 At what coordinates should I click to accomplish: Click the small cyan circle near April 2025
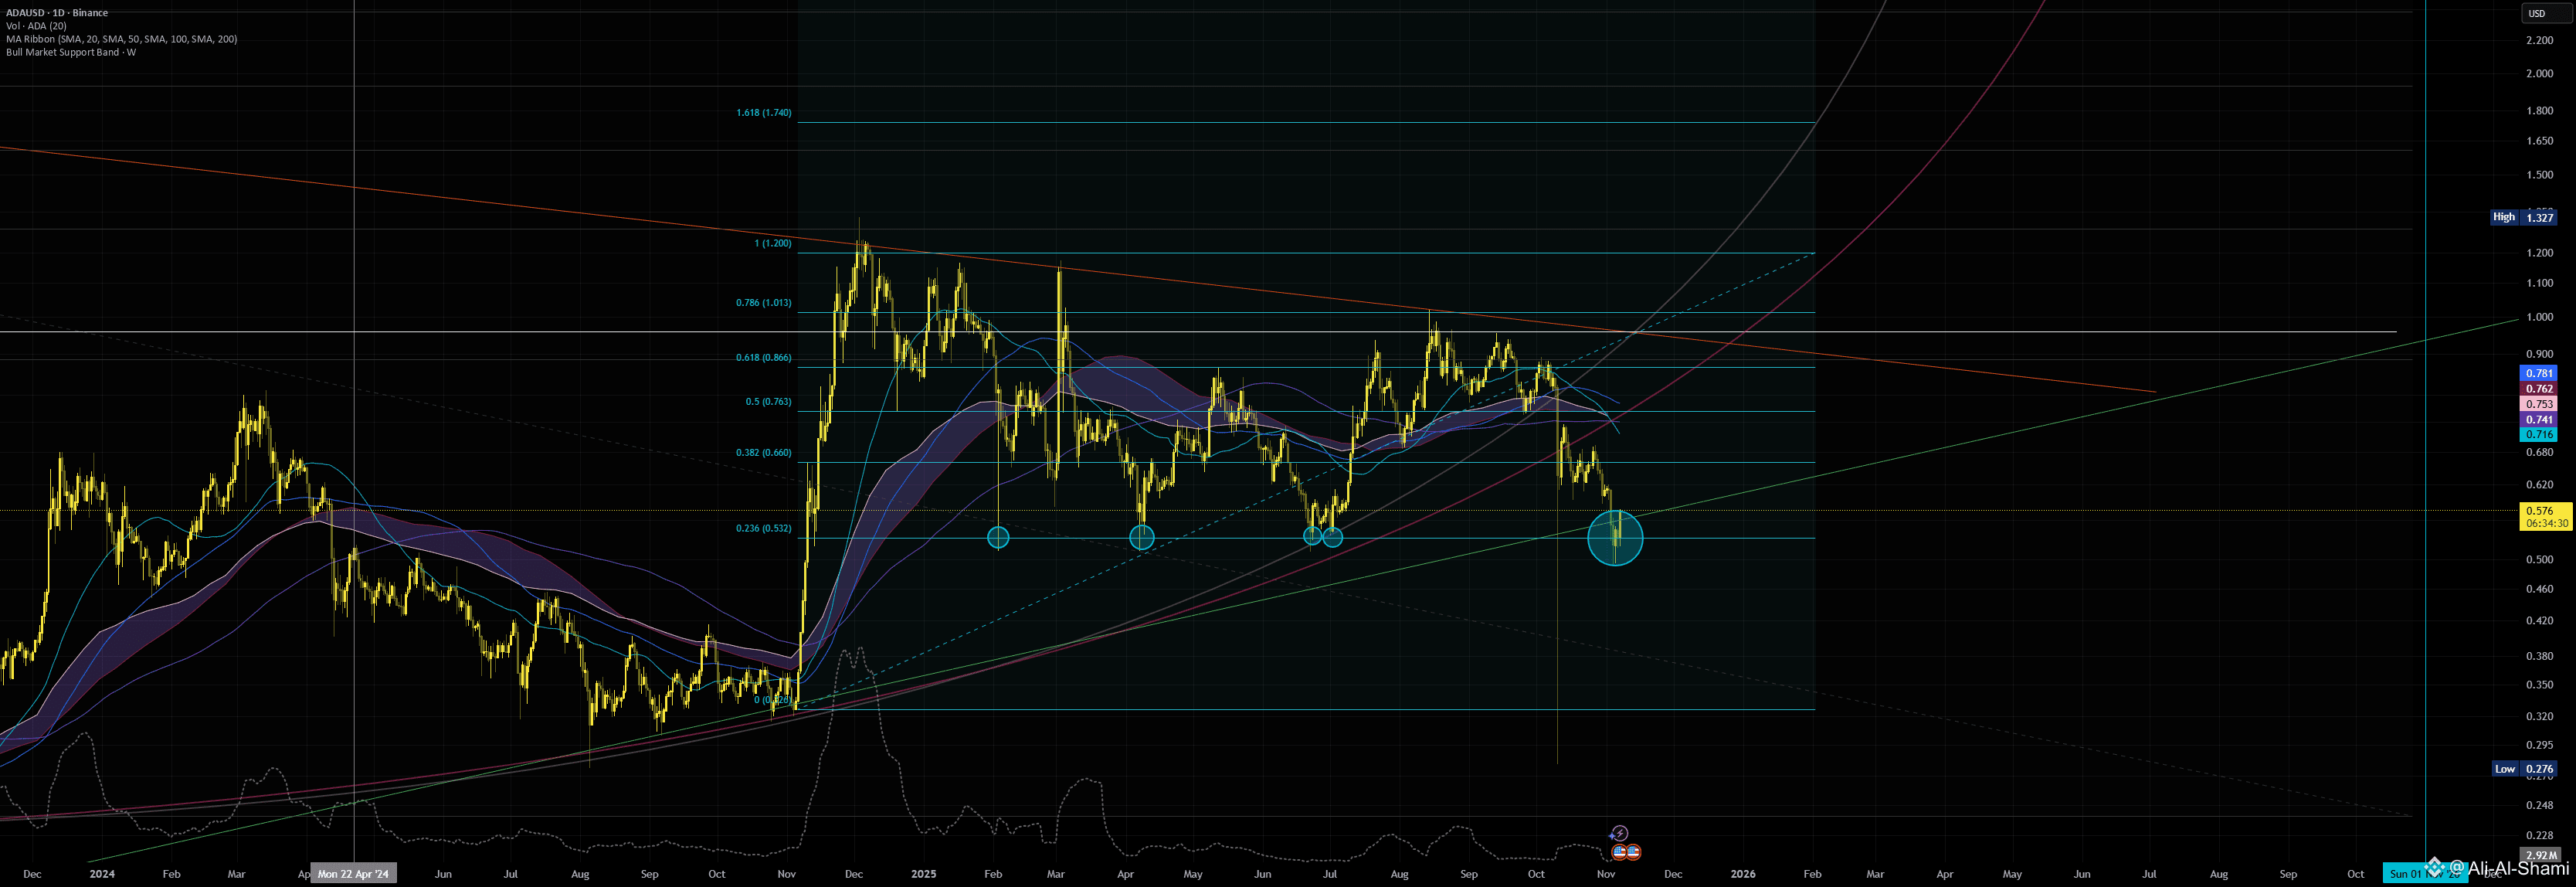[x=1141, y=538]
